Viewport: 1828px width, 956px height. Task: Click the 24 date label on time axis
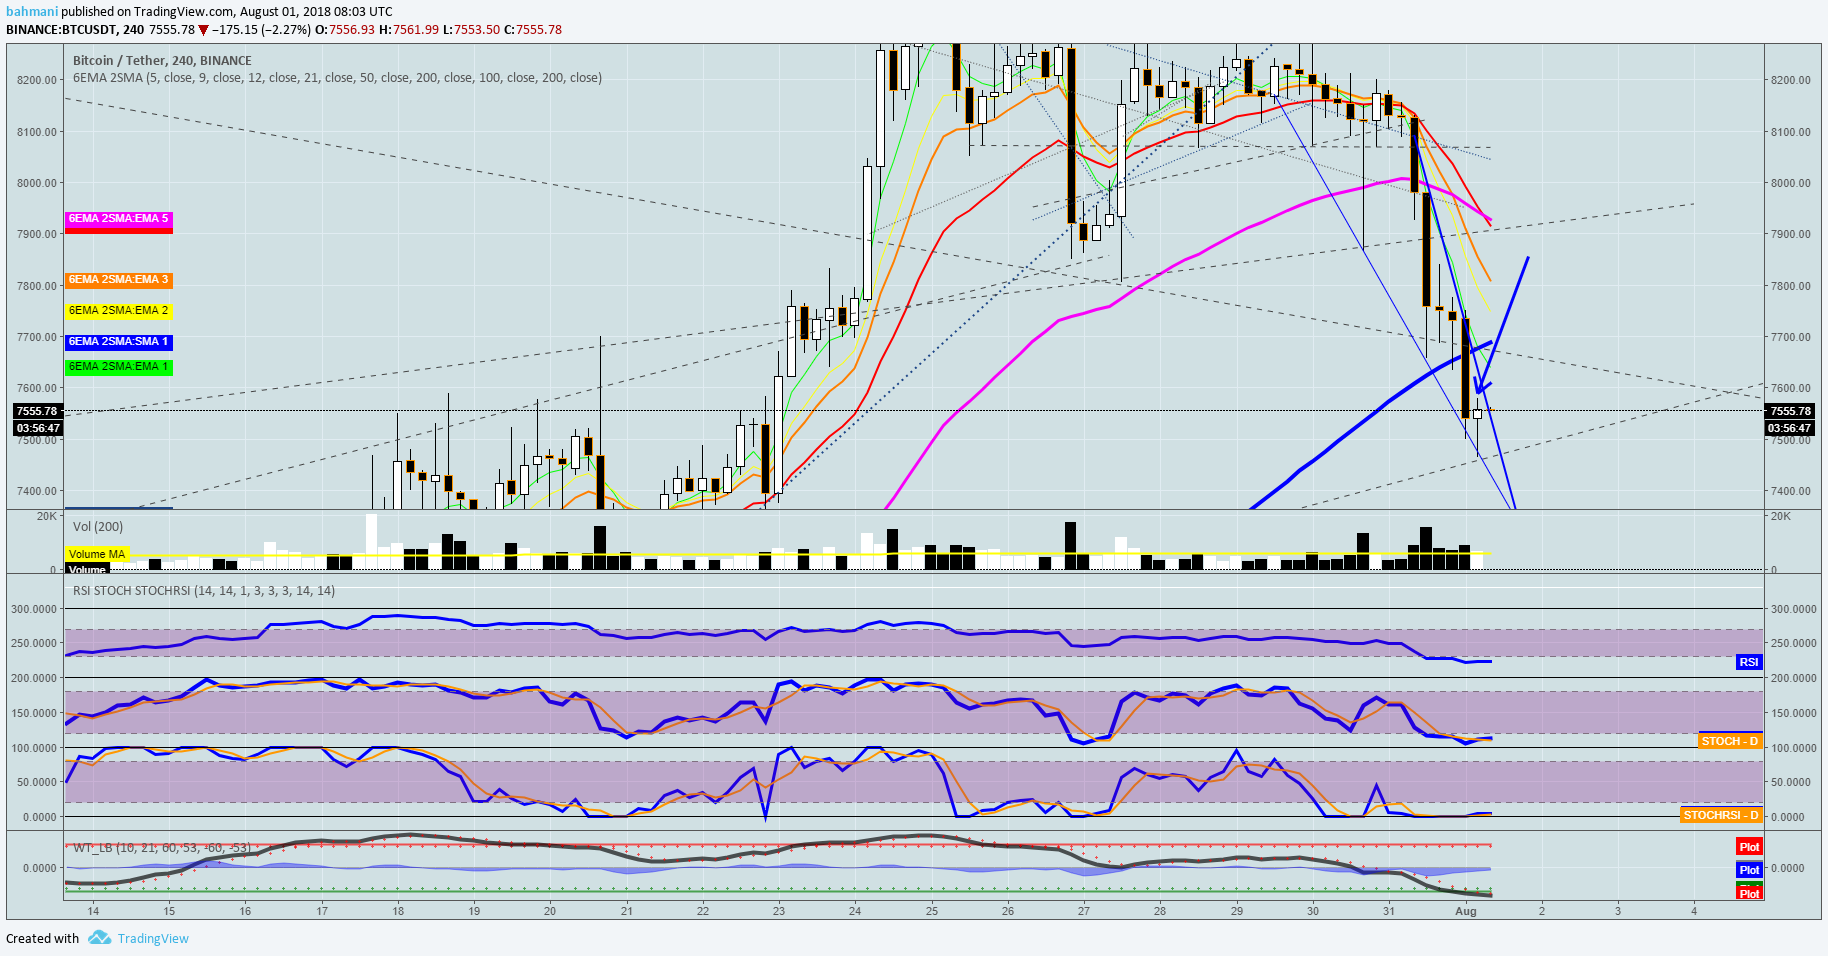[855, 911]
